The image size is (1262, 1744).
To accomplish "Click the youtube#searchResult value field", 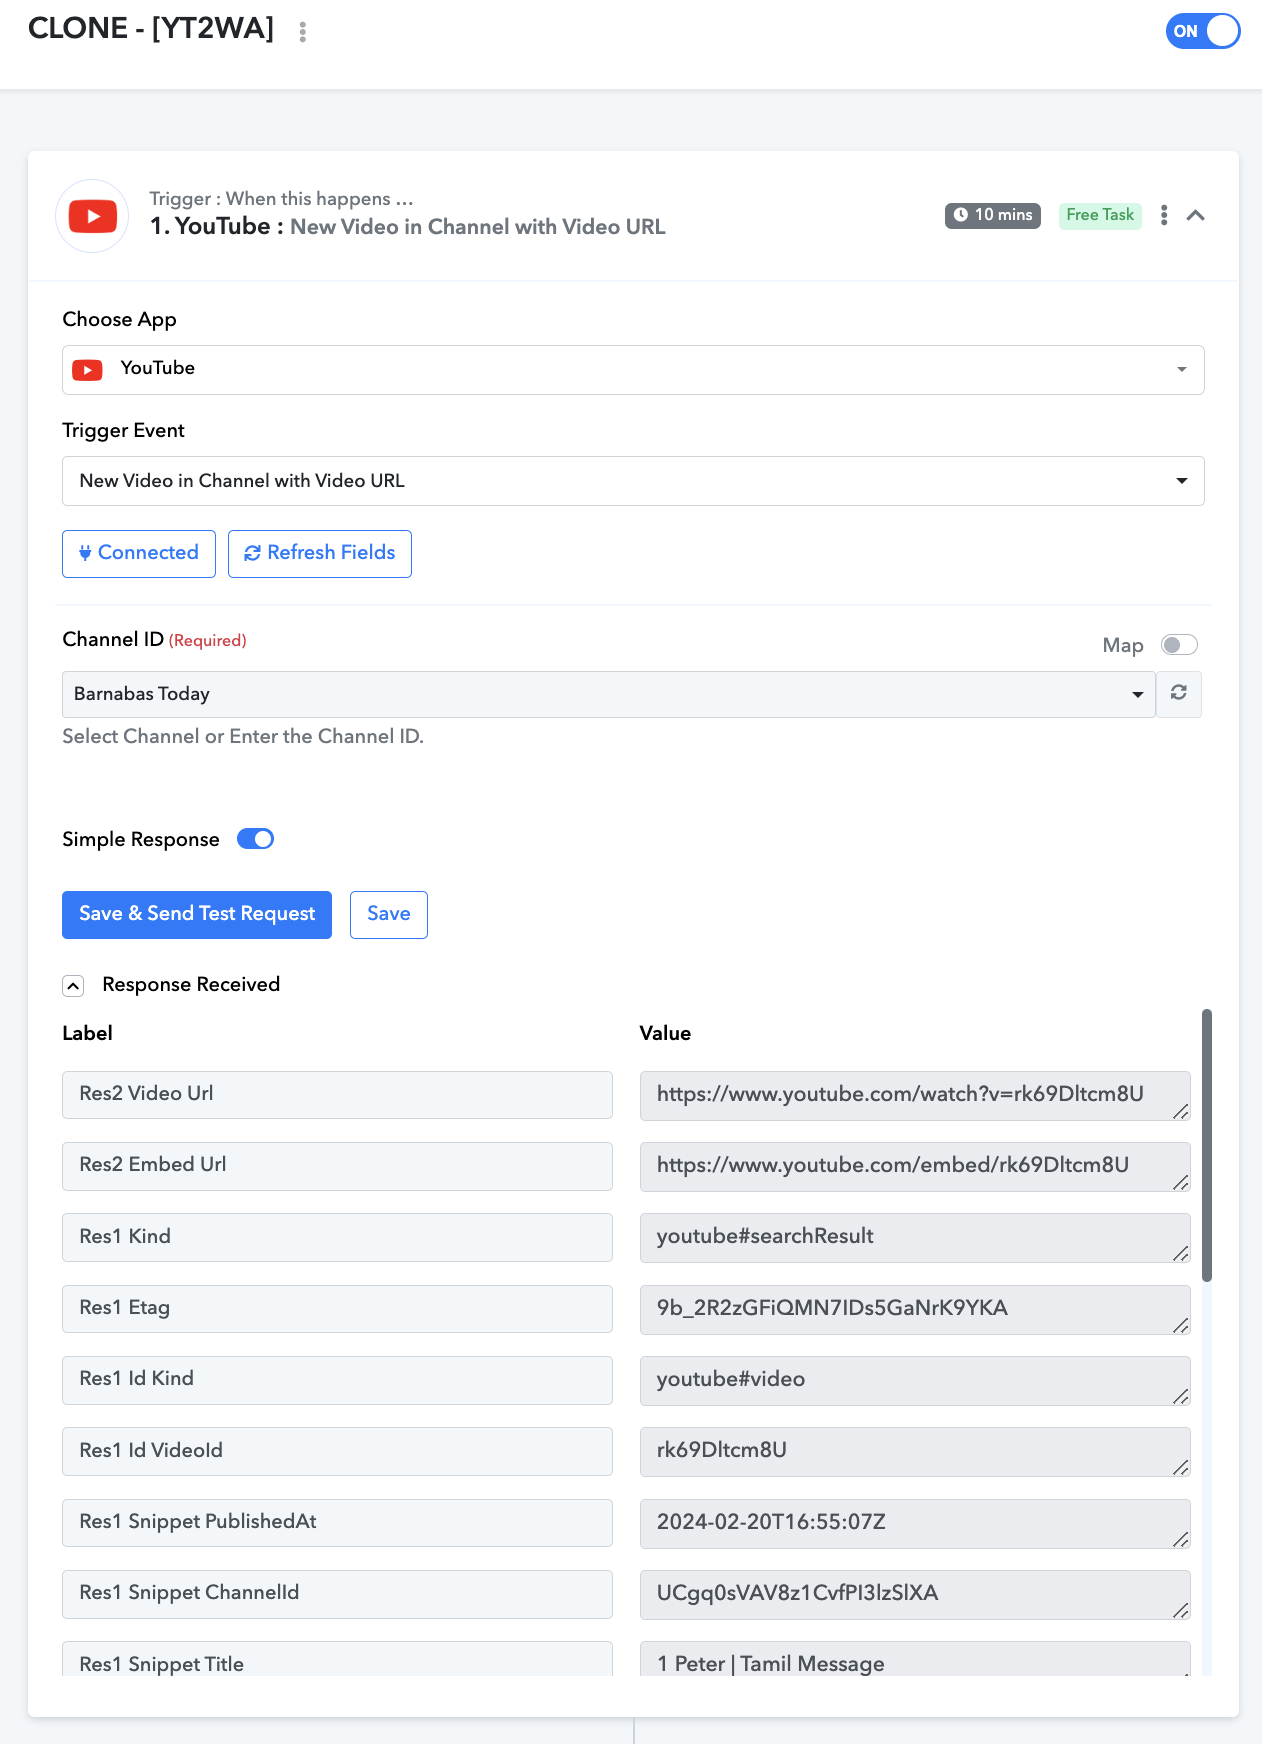I will tap(915, 1238).
